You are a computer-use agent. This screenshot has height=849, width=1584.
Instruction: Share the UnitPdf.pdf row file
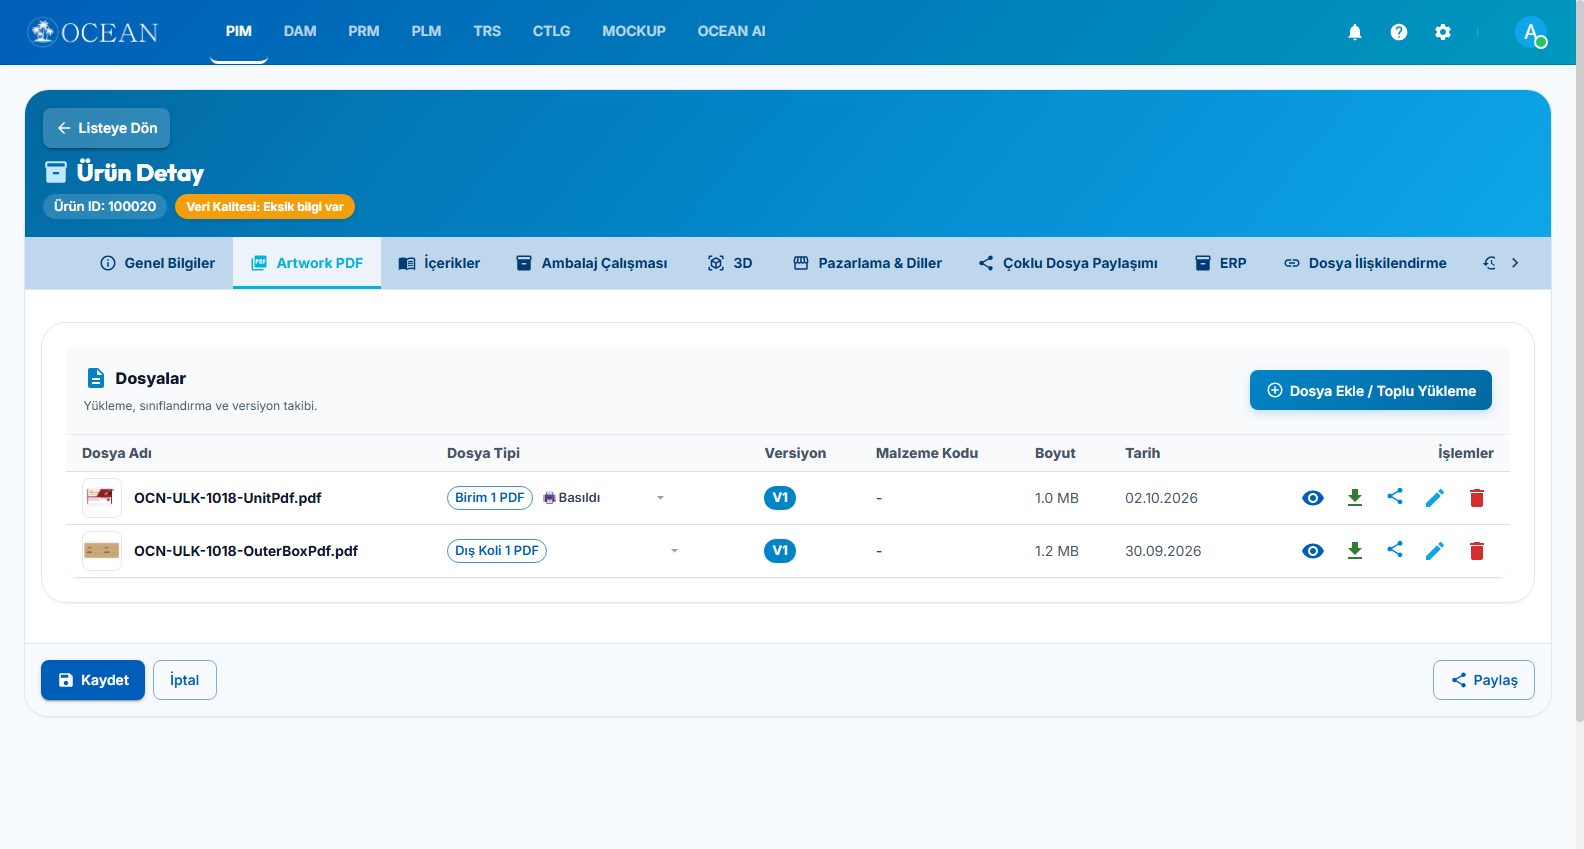pyautogui.click(x=1395, y=497)
